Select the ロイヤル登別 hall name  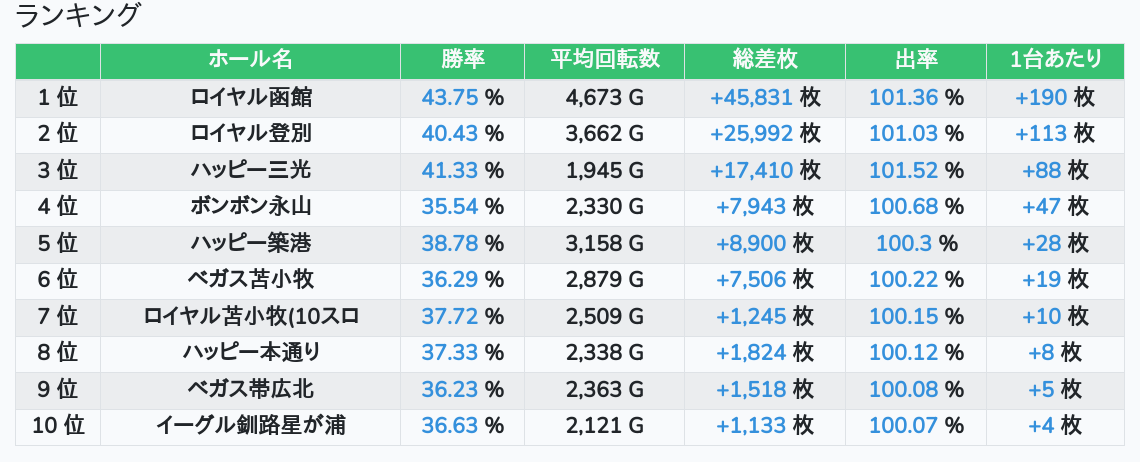click(250, 134)
